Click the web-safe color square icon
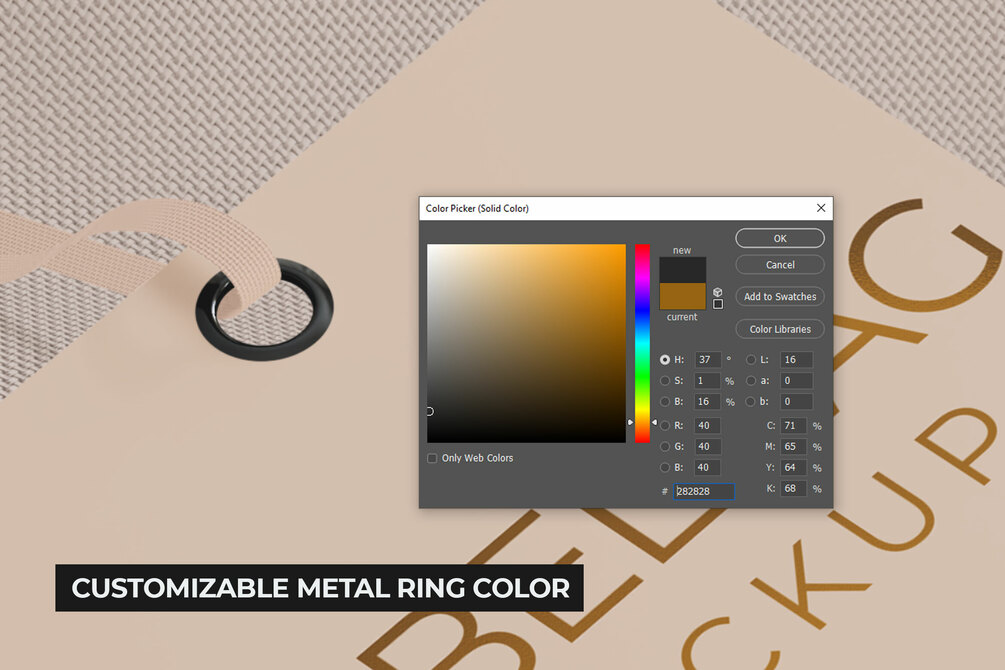The image size is (1005, 670). (718, 304)
